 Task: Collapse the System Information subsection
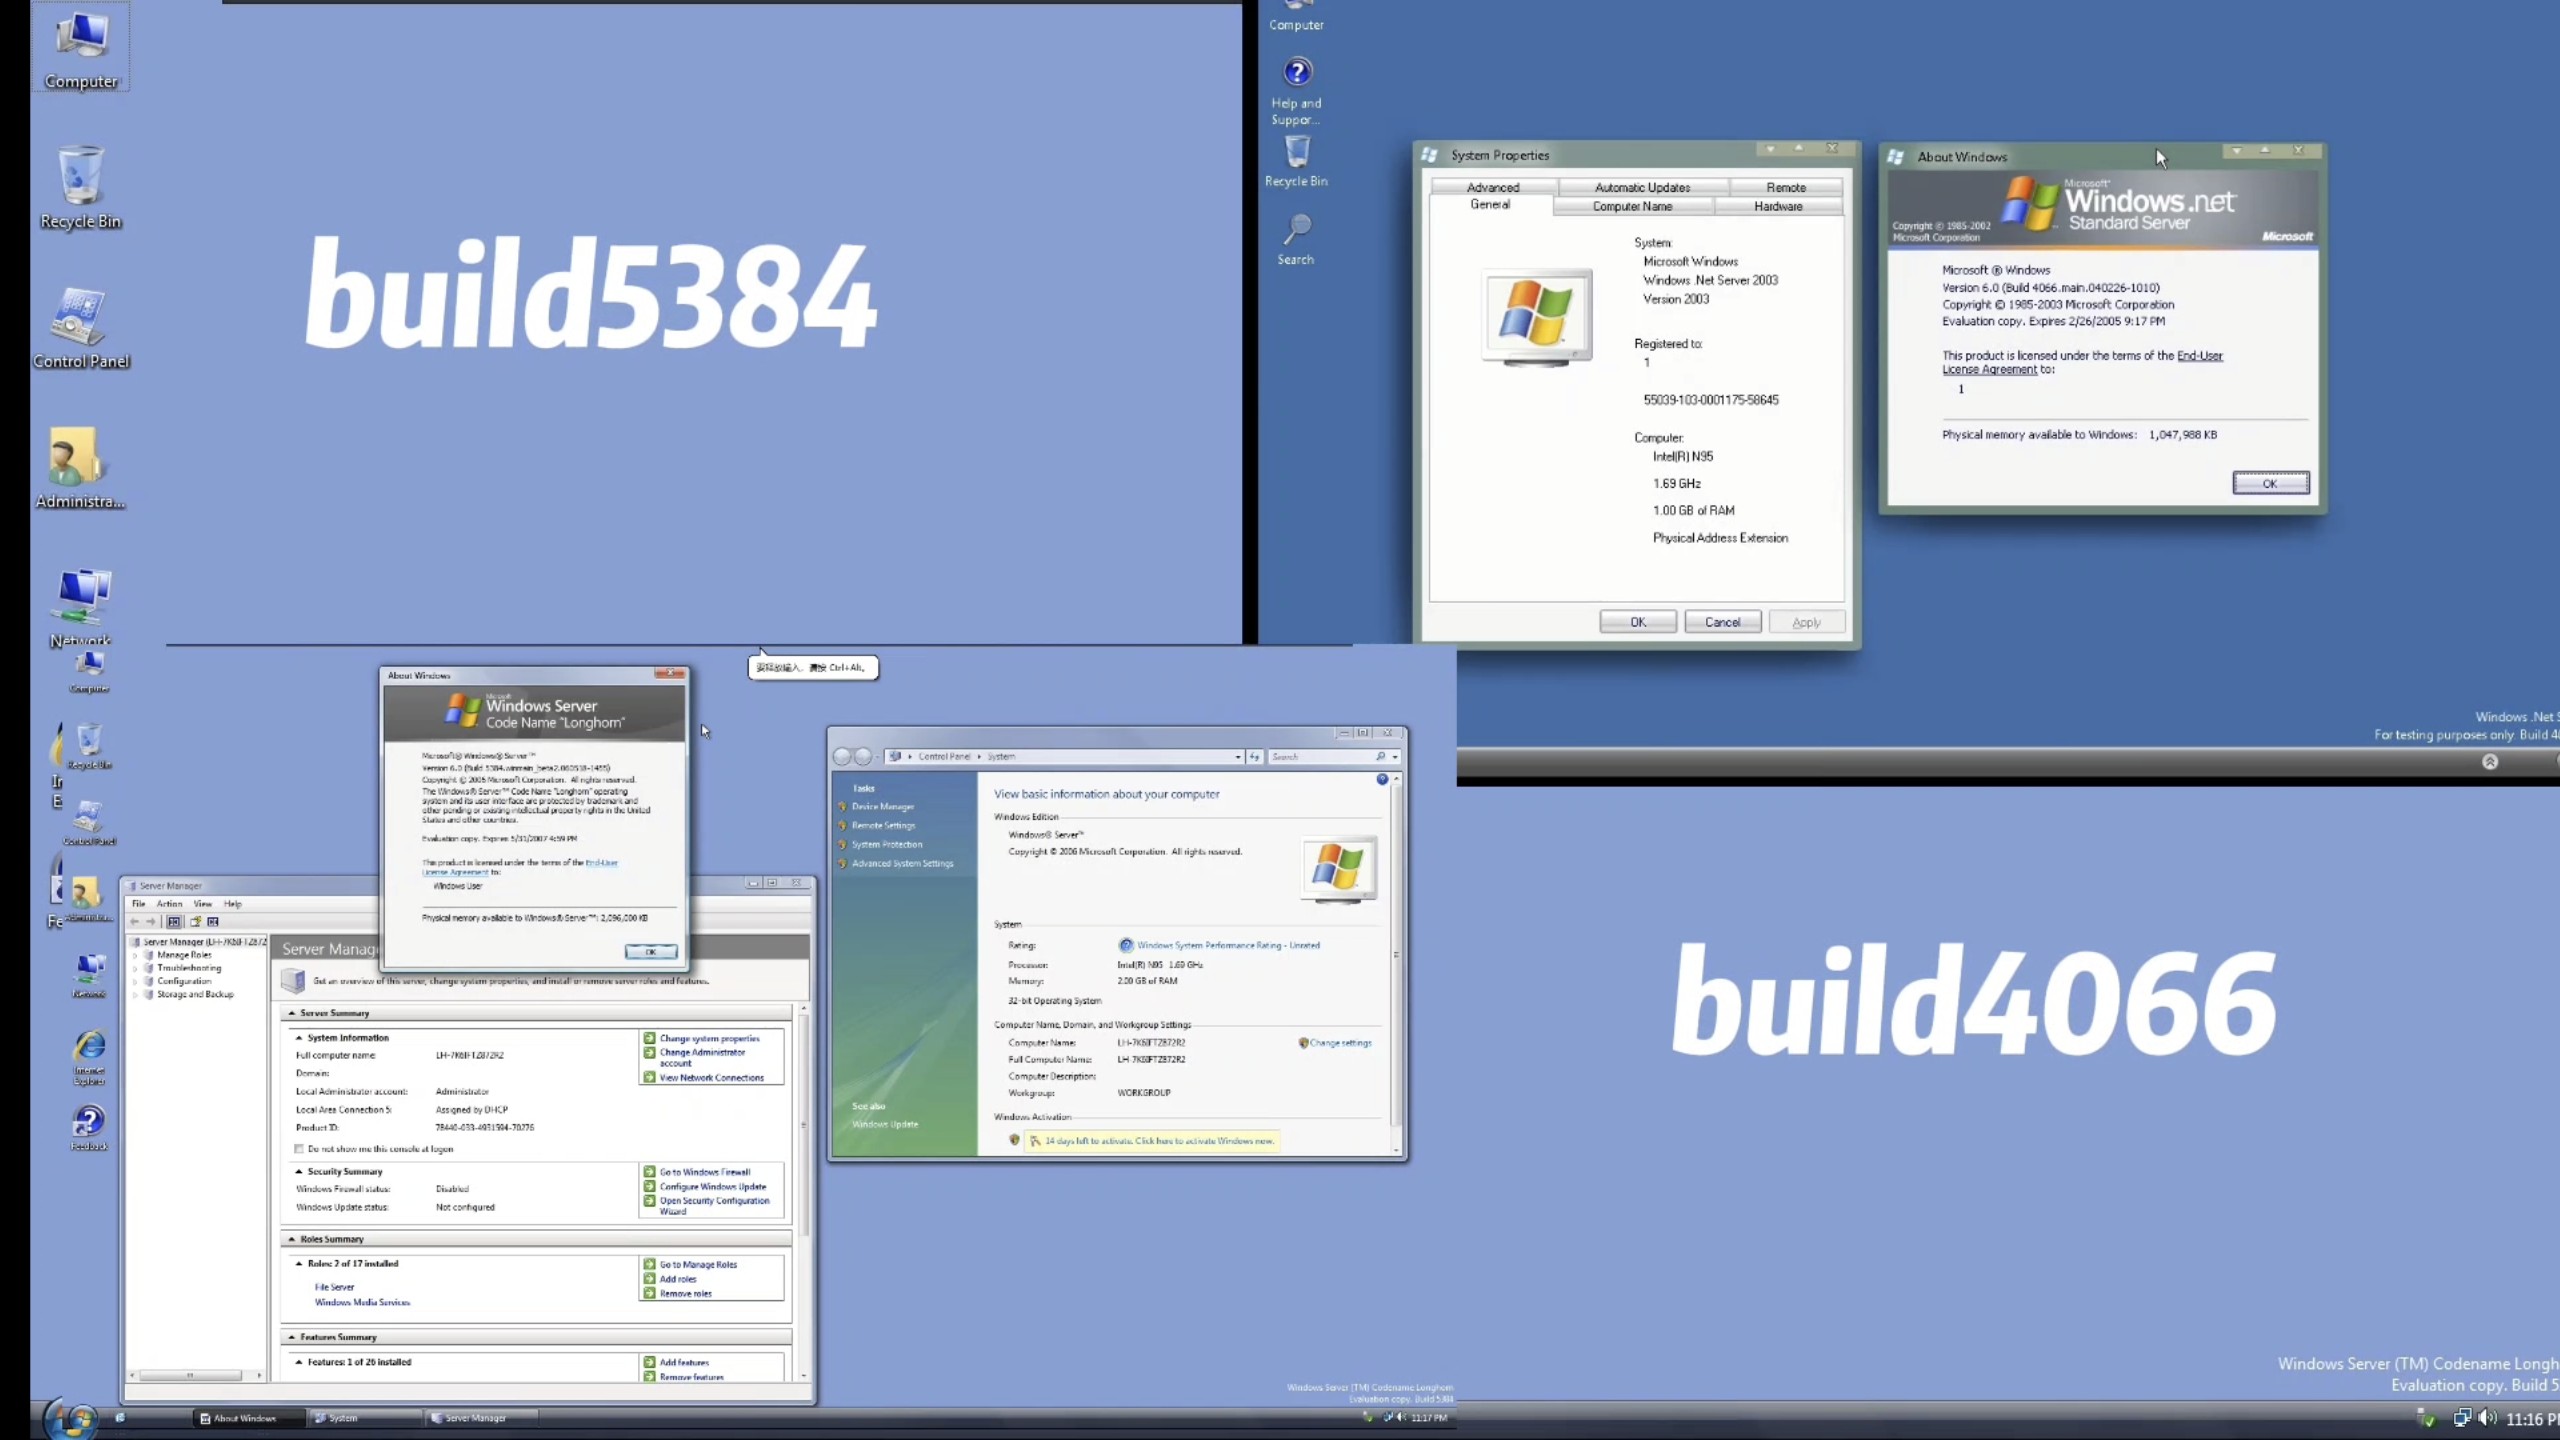[298, 1038]
